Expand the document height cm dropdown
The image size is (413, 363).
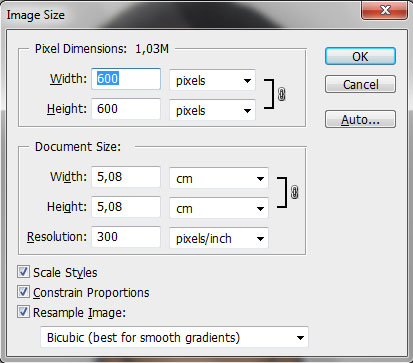click(x=219, y=208)
